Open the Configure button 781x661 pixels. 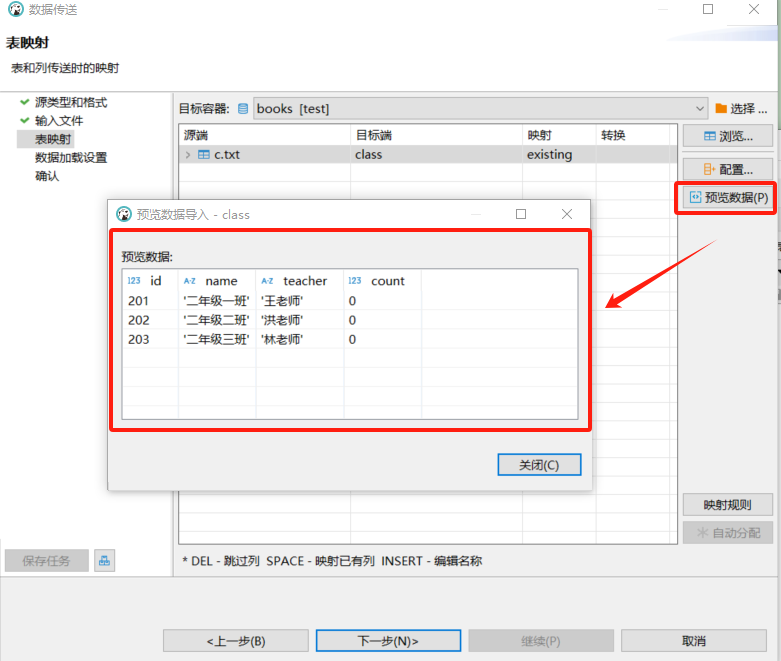click(729, 169)
